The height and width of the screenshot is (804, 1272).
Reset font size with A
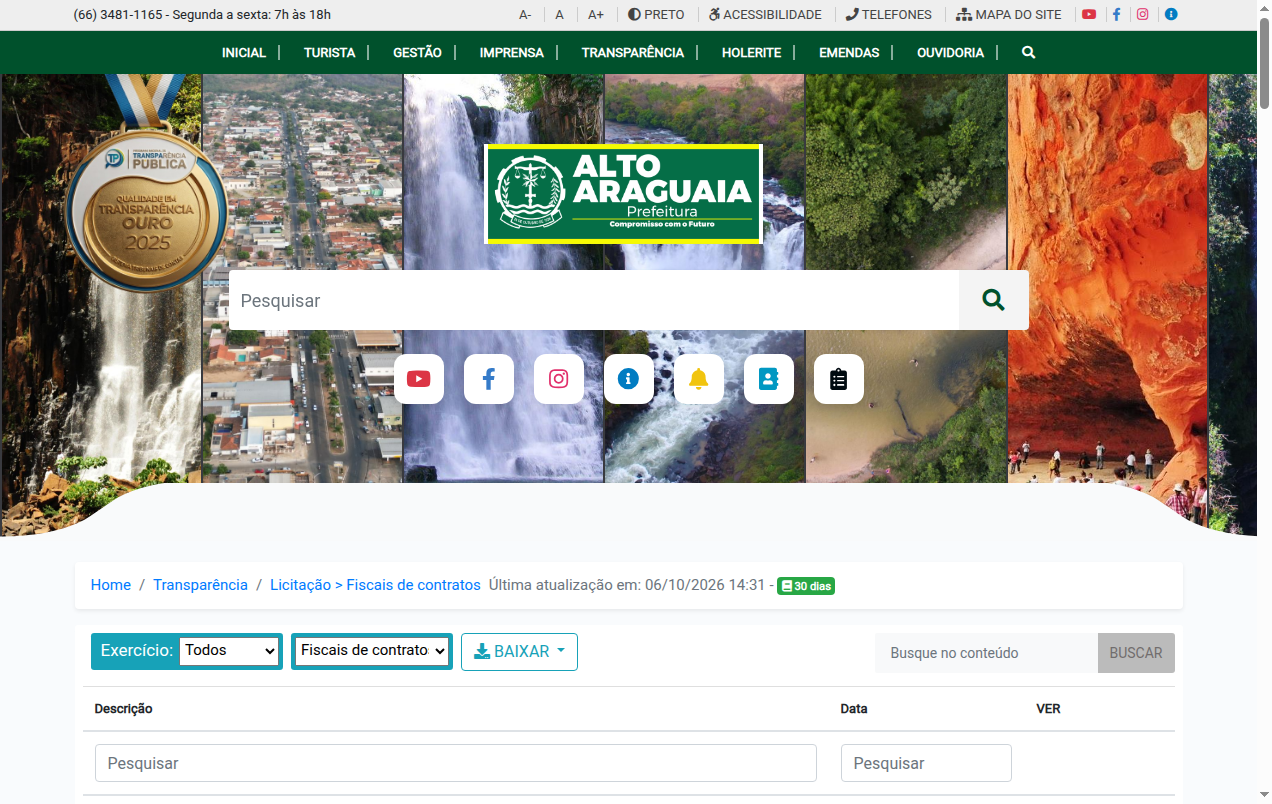pyautogui.click(x=560, y=15)
